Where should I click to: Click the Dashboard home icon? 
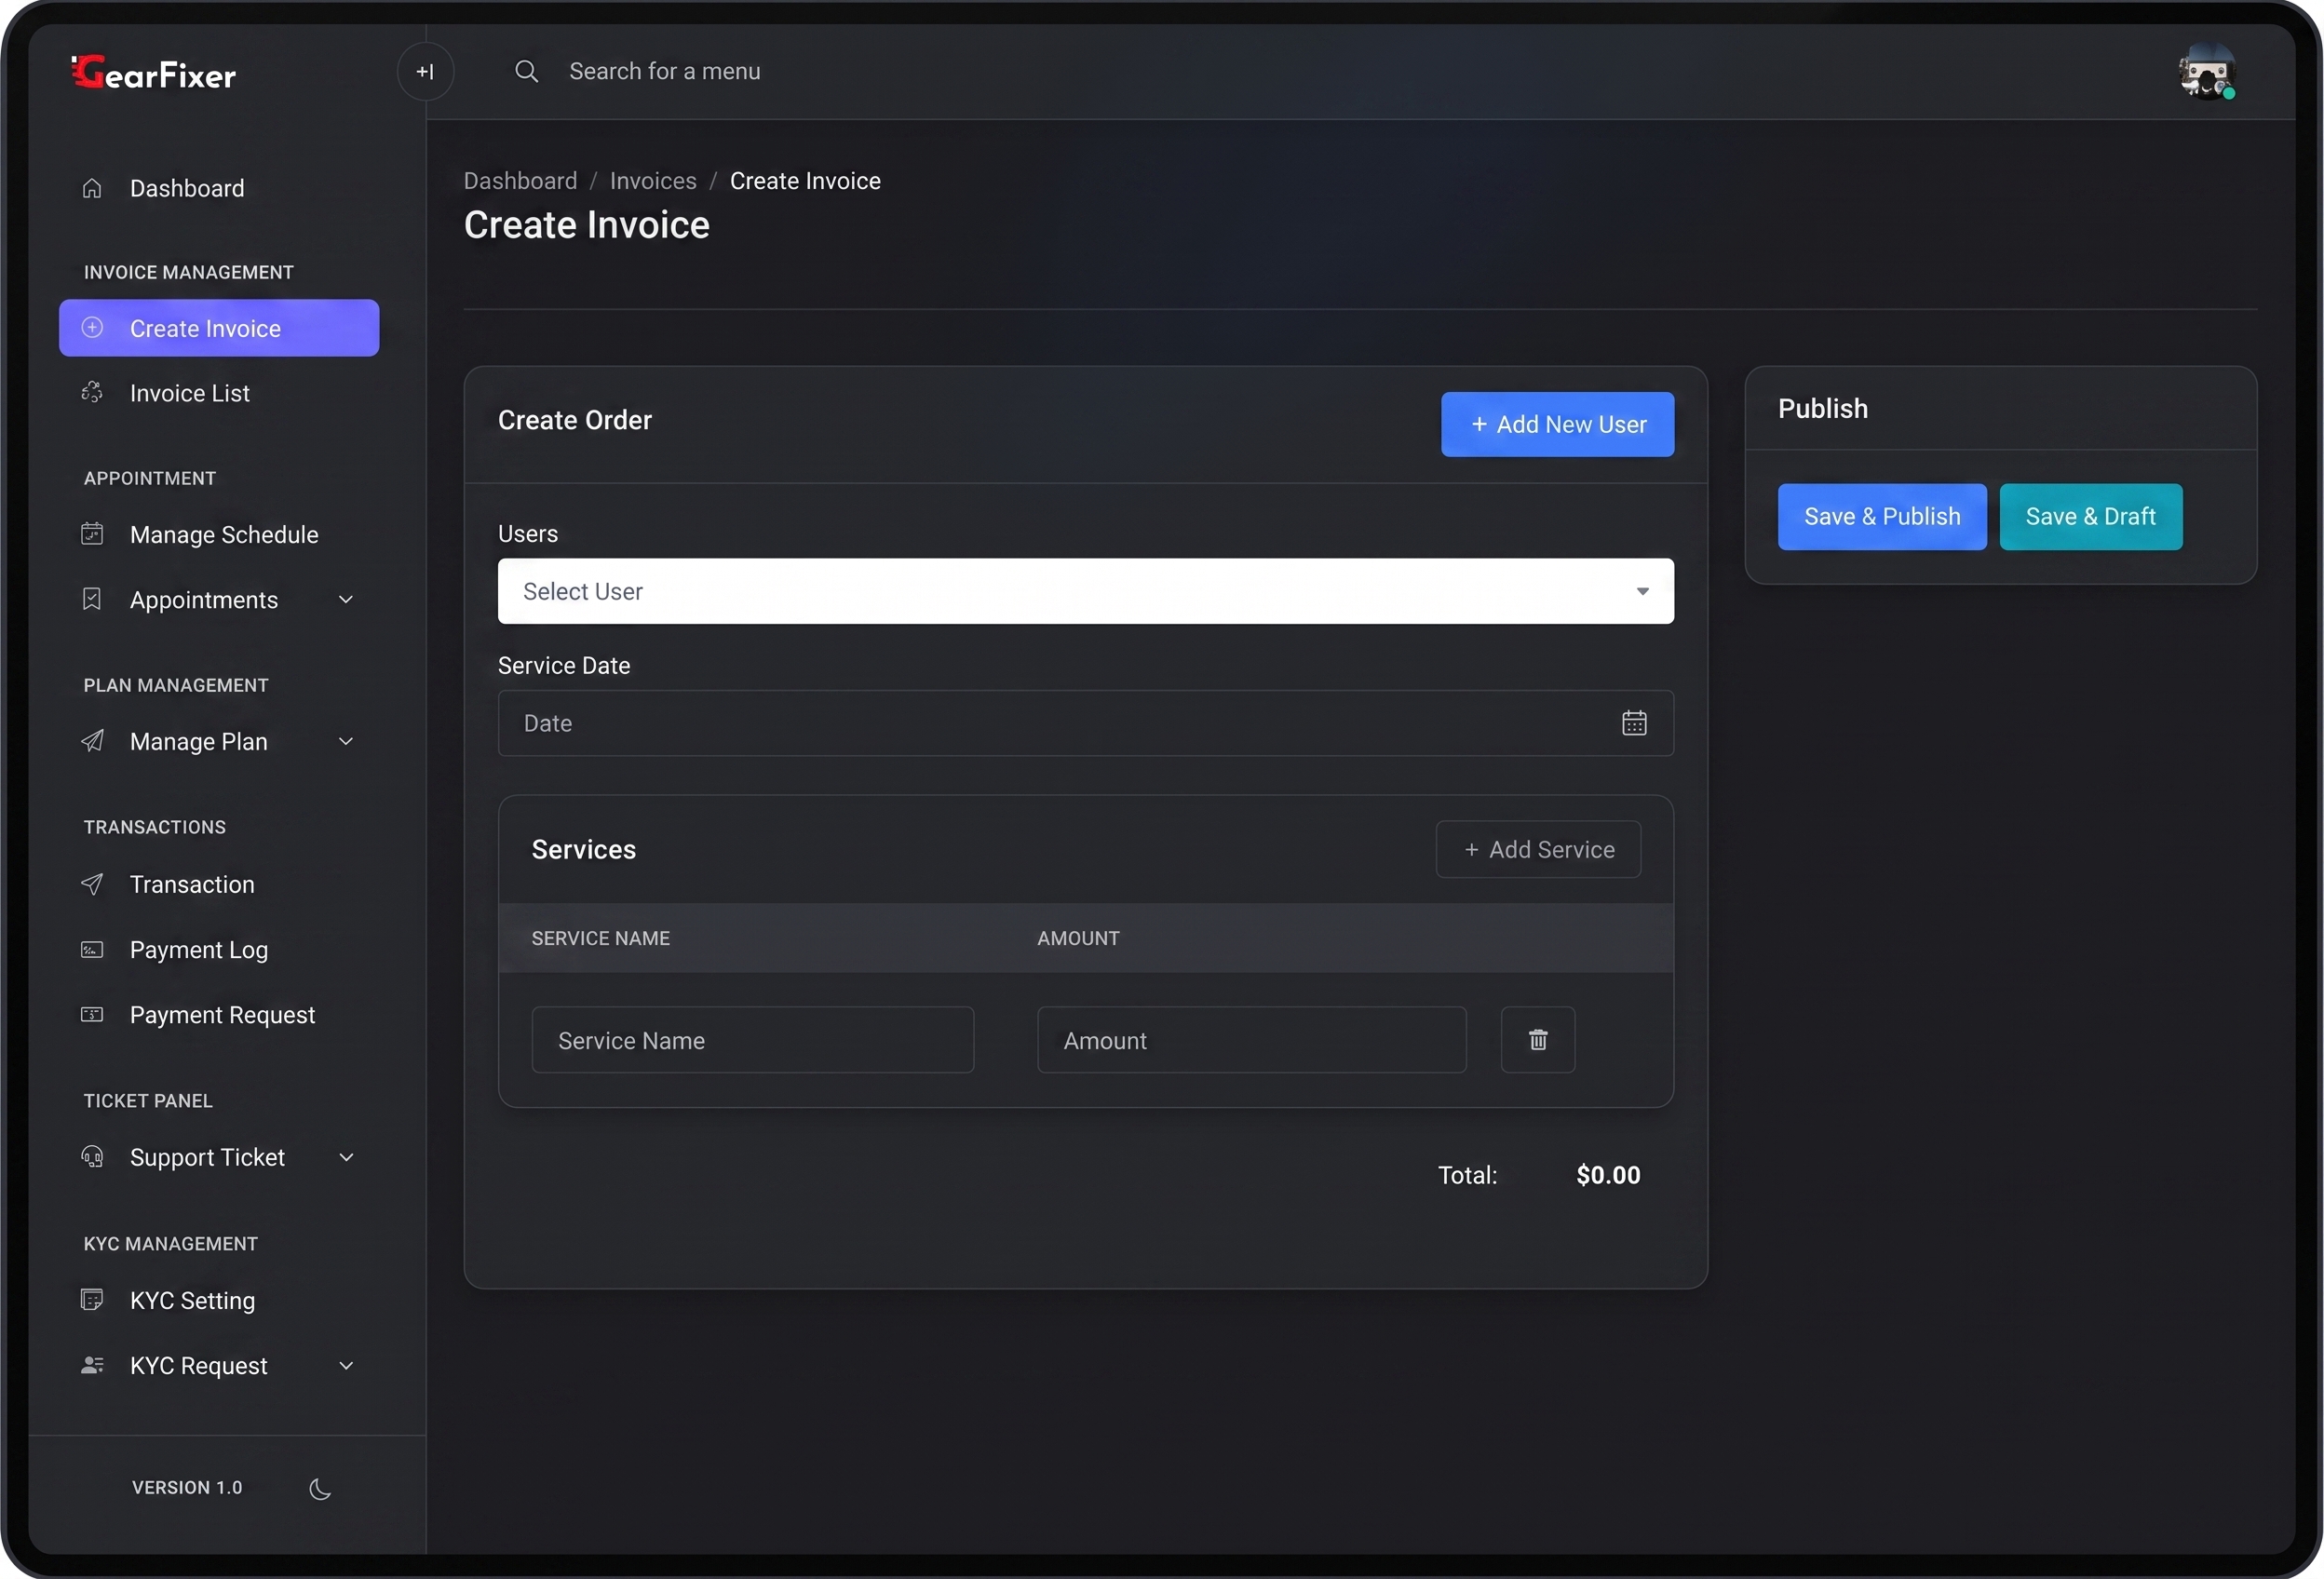(92, 188)
